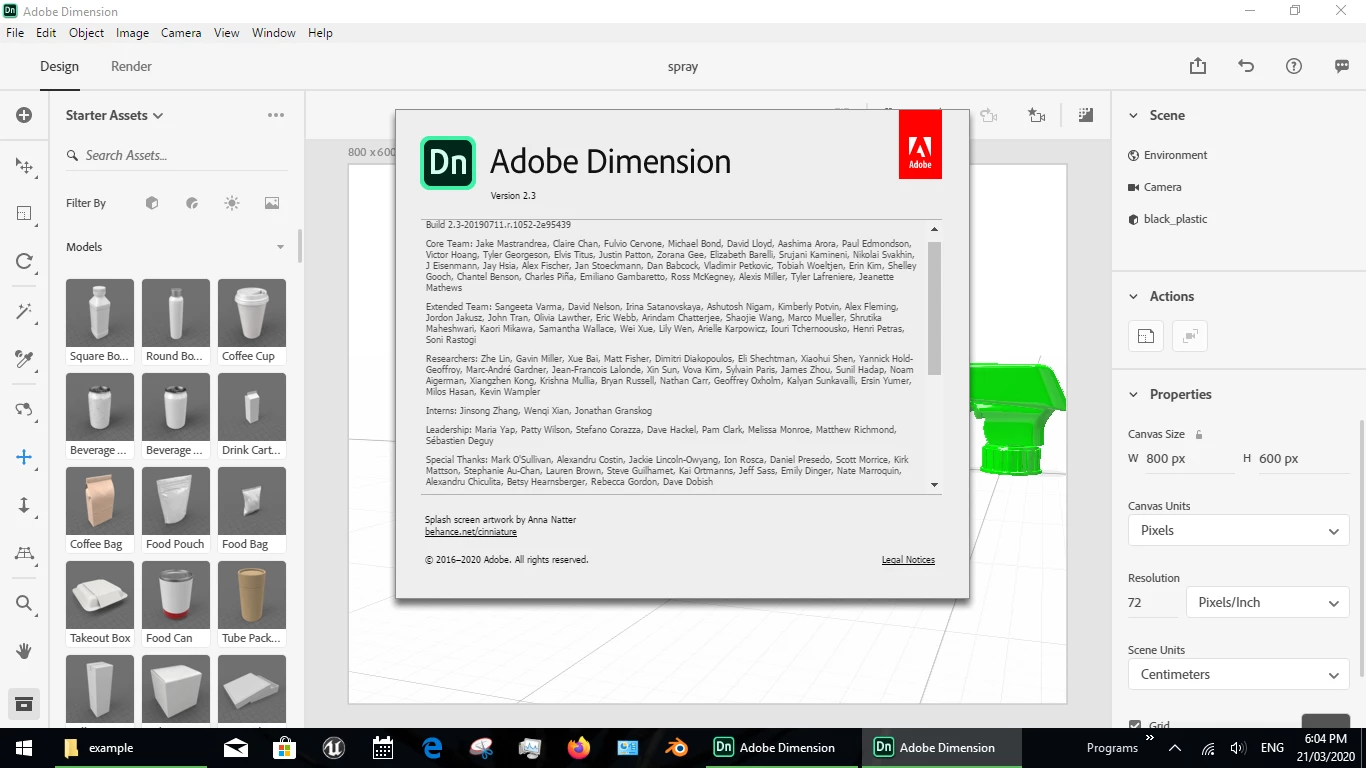Collapse the Models section arrow
The image size is (1366, 768).
click(280, 247)
